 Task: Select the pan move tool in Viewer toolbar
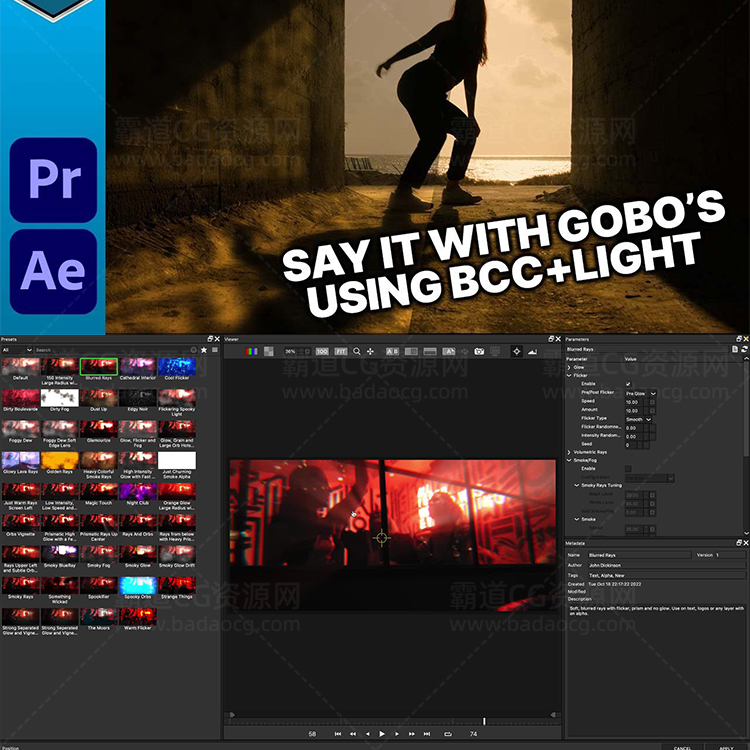(x=371, y=352)
